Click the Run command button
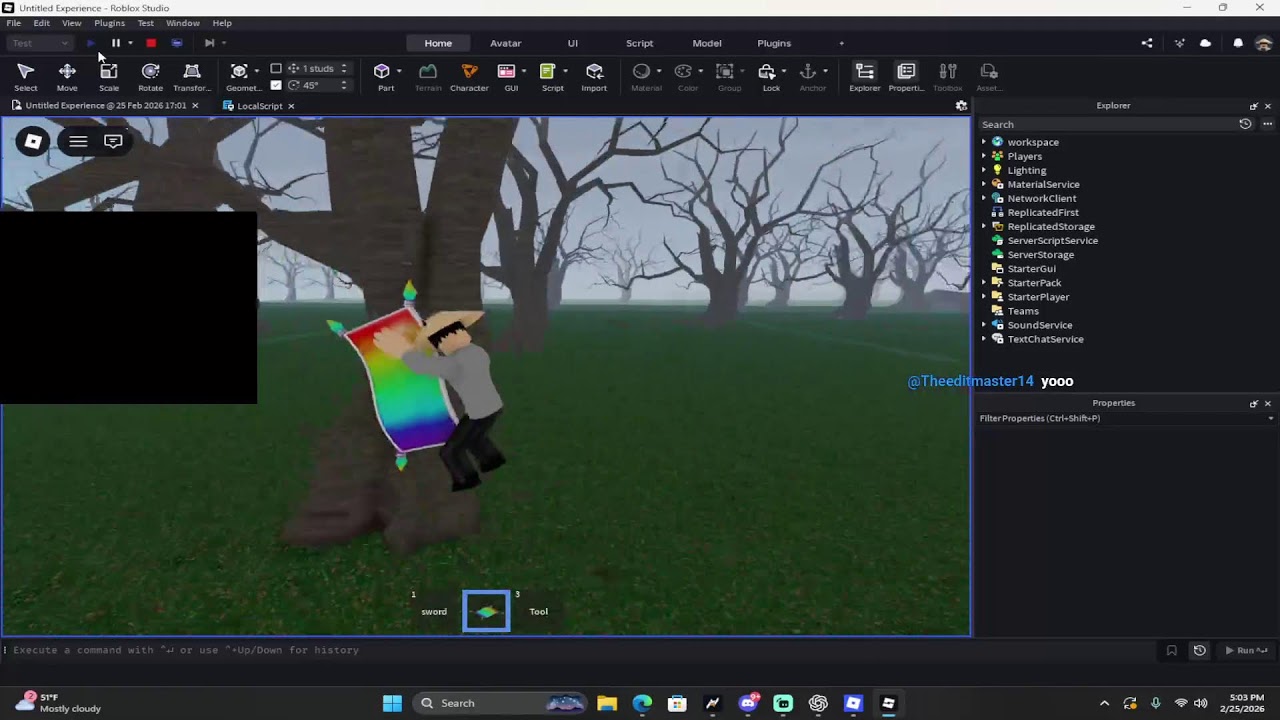Viewport: 1280px width, 720px height. pos(1245,650)
